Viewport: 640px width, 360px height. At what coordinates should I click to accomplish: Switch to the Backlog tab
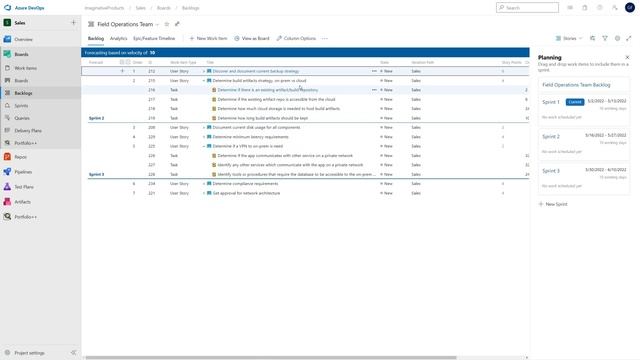click(x=96, y=38)
